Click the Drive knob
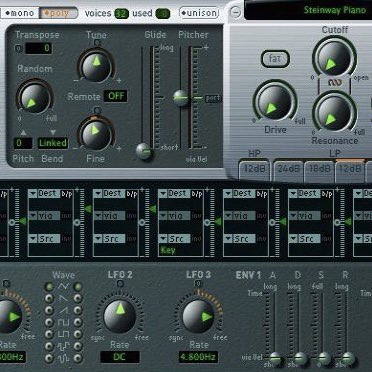372x372 pixels. pos(275,101)
